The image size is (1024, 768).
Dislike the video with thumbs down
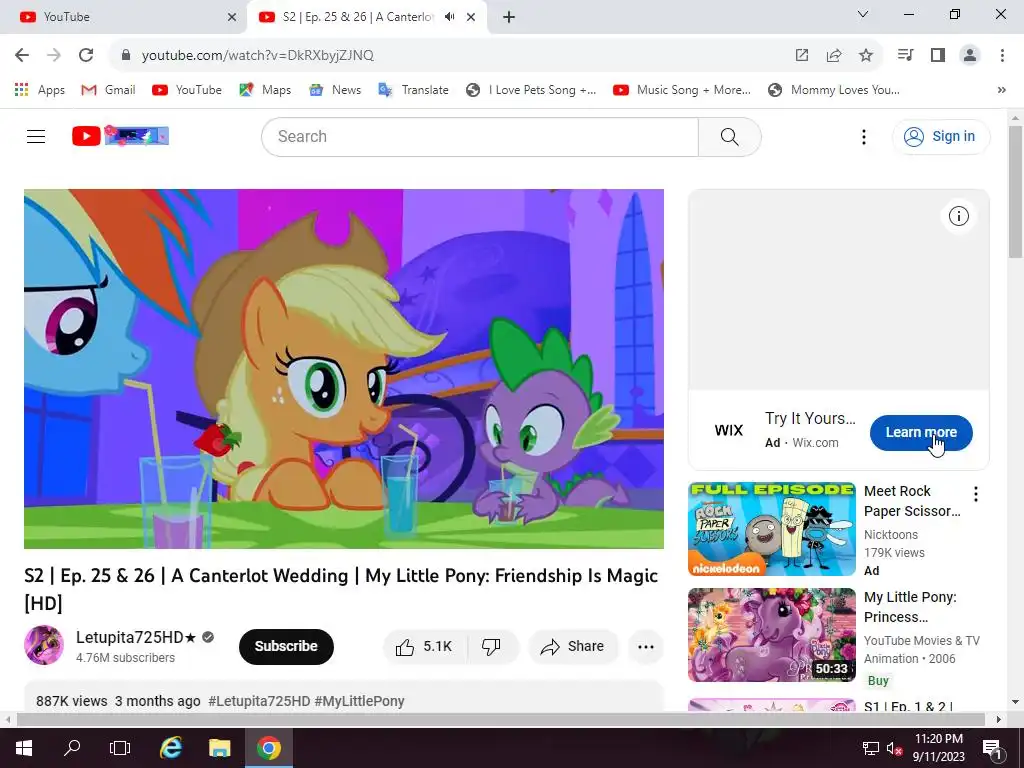(491, 647)
